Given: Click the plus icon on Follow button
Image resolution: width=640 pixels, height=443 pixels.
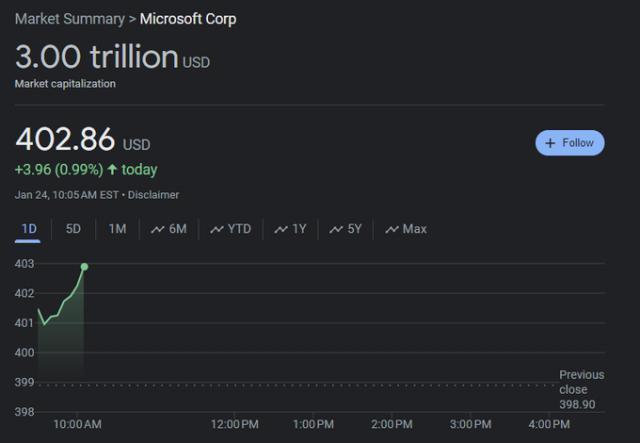Looking at the screenshot, I should click(x=550, y=143).
